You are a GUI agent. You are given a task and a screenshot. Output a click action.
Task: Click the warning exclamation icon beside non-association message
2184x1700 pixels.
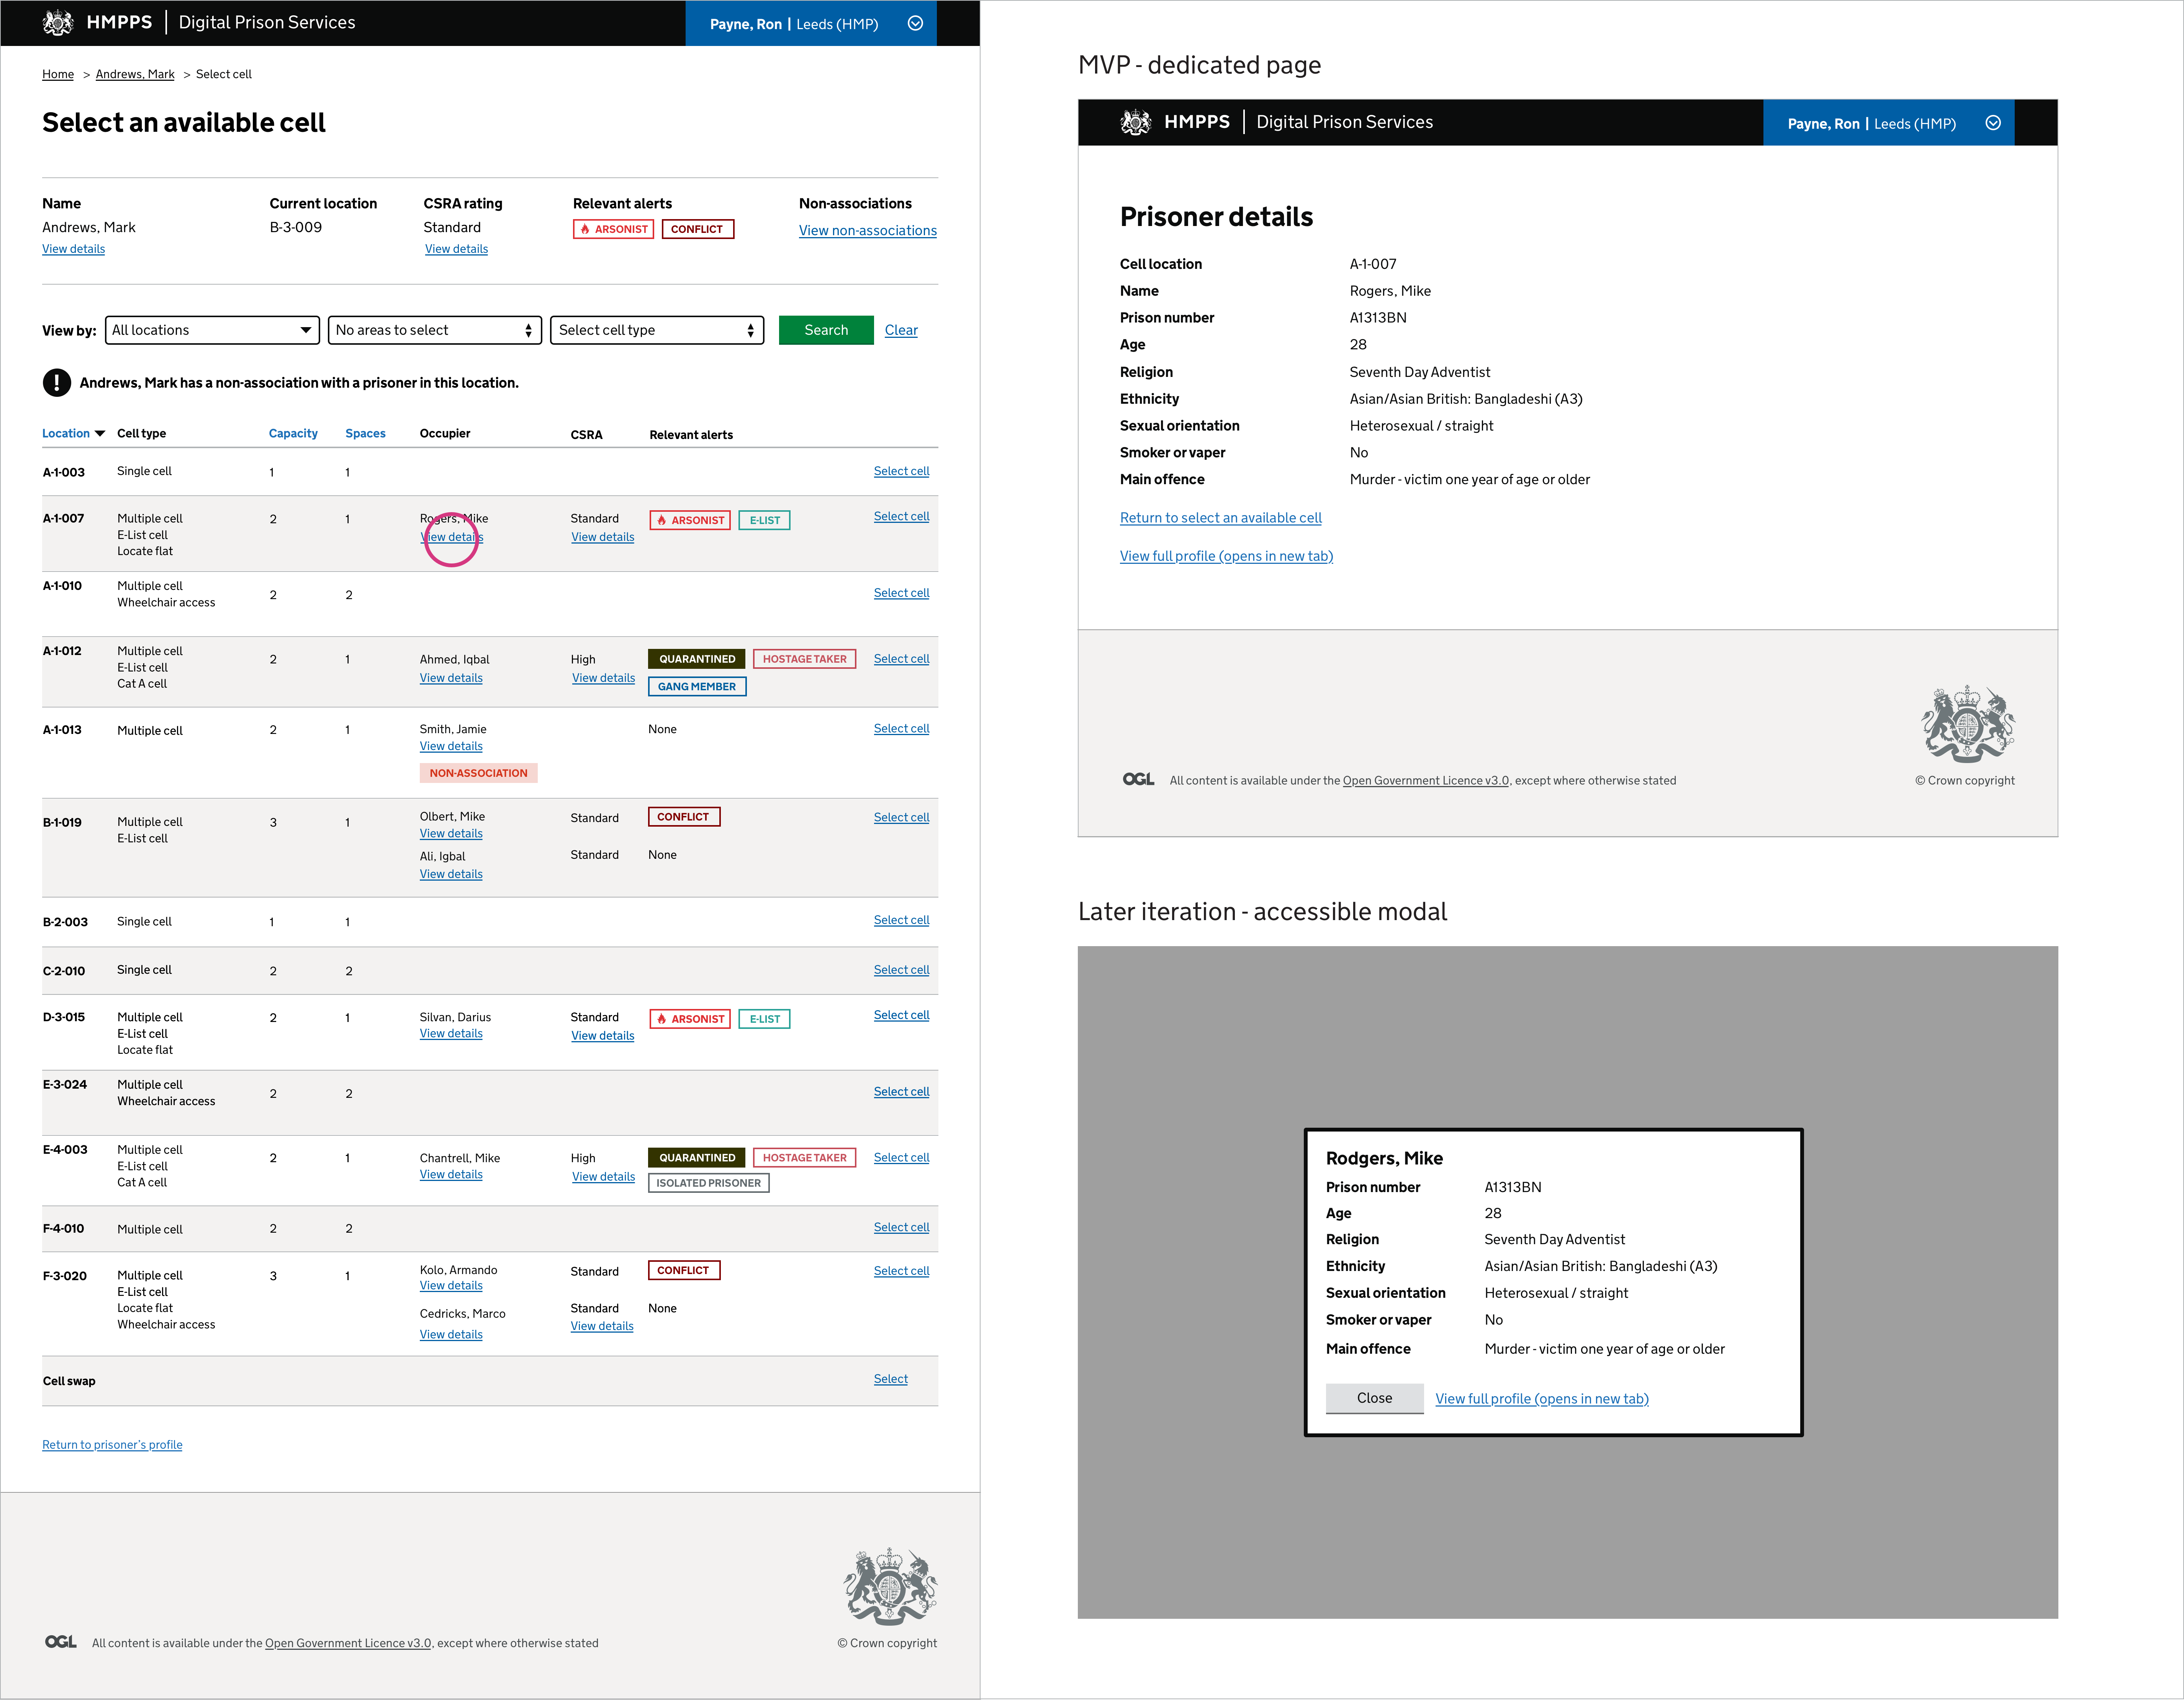tap(57, 383)
